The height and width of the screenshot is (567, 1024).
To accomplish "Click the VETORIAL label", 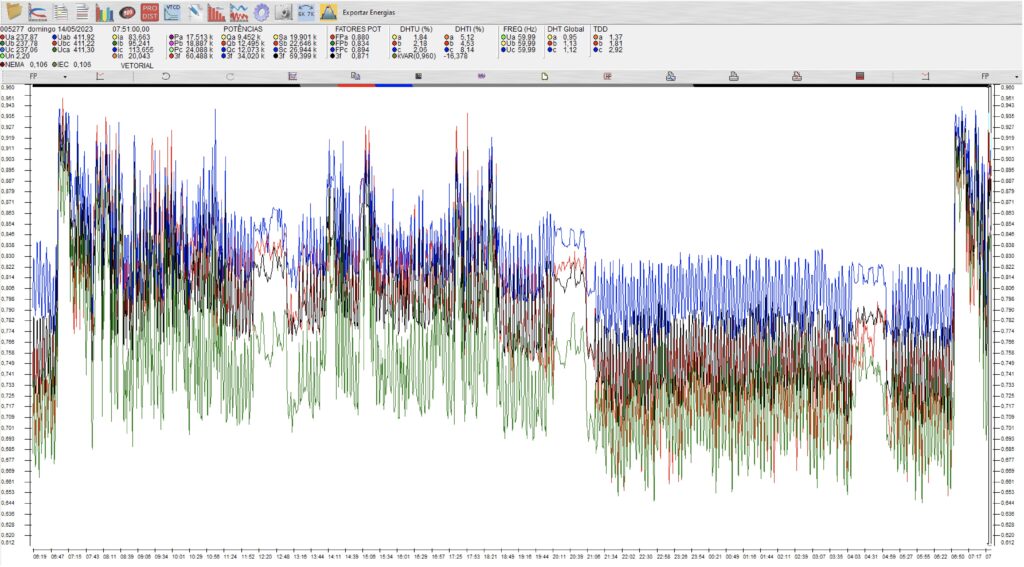I will coord(136,64).
